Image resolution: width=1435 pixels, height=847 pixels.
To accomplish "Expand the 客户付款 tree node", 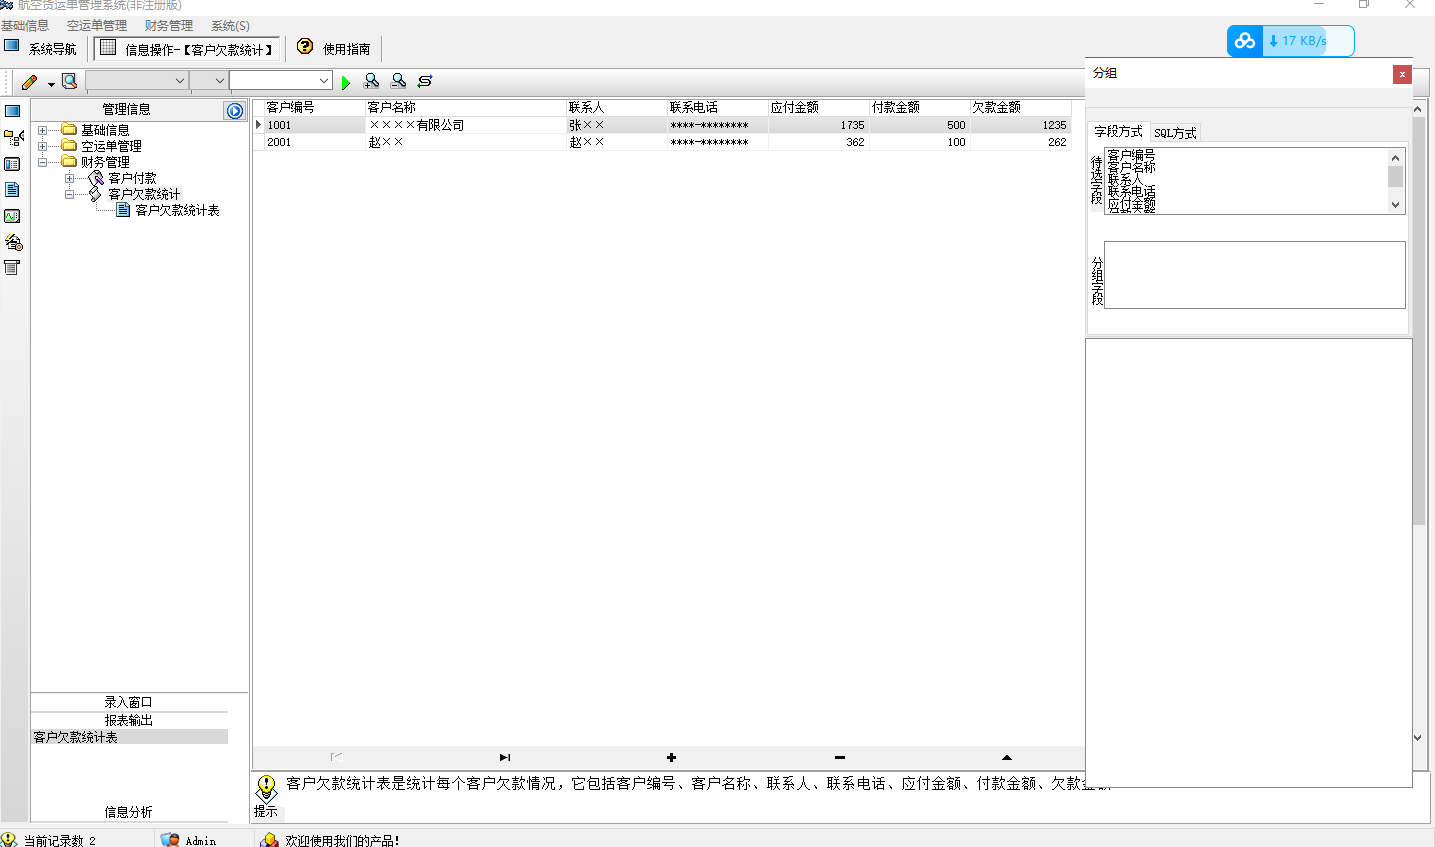I will (x=69, y=178).
